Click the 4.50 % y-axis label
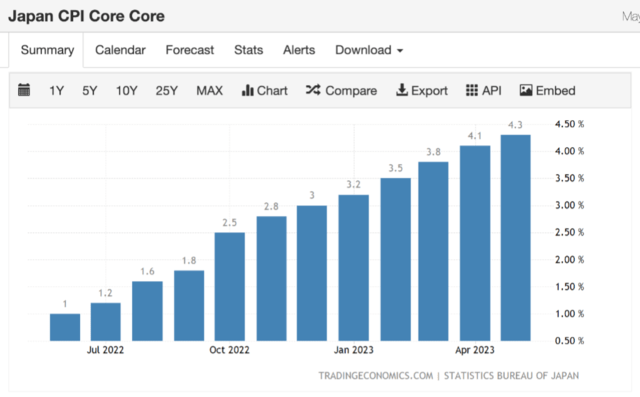The height and width of the screenshot is (397, 640). click(x=569, y=124)
